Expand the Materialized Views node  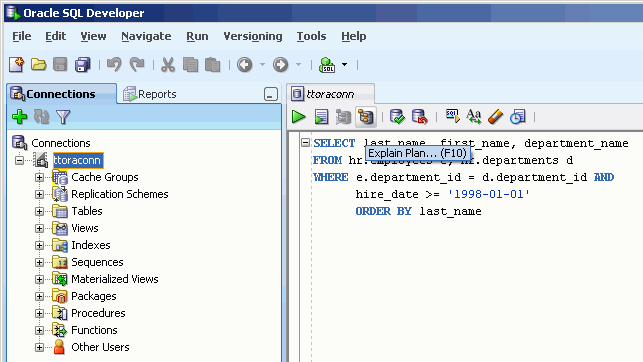point(39,279)
